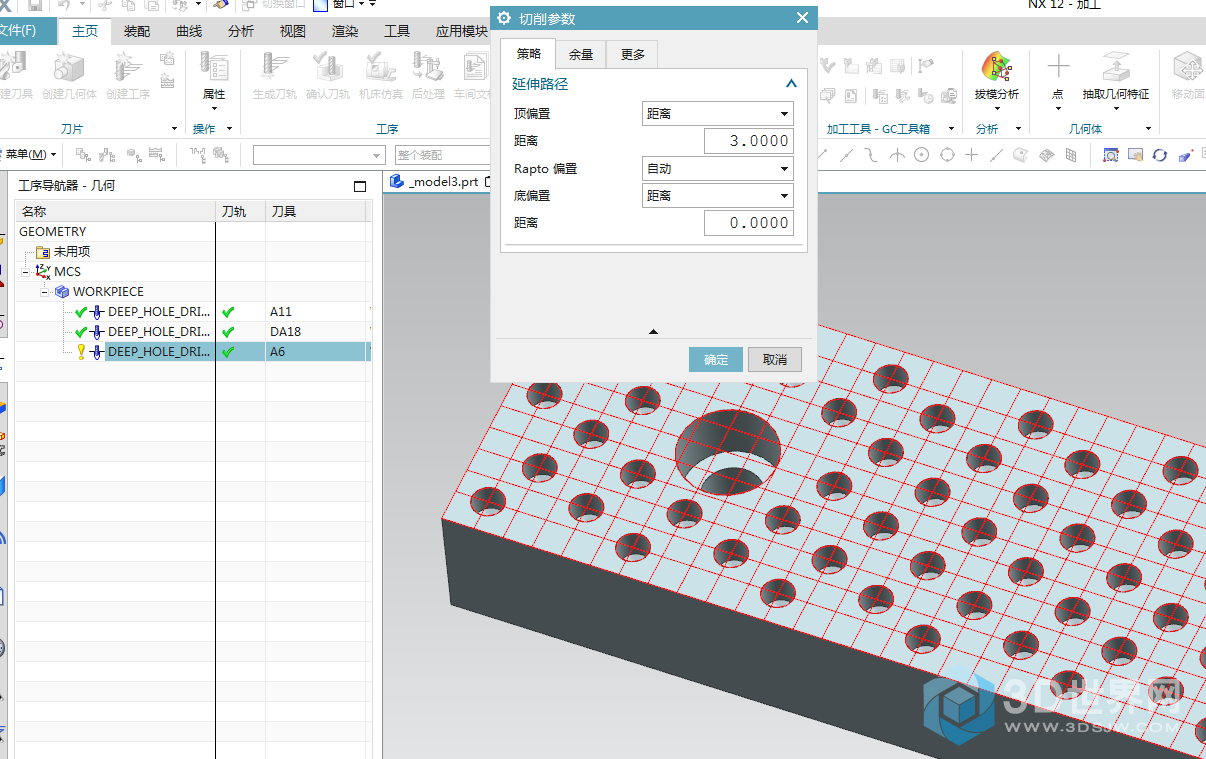Click the top offset 距离 field 3.0000
1206x759 pixels.
(749, 141)
